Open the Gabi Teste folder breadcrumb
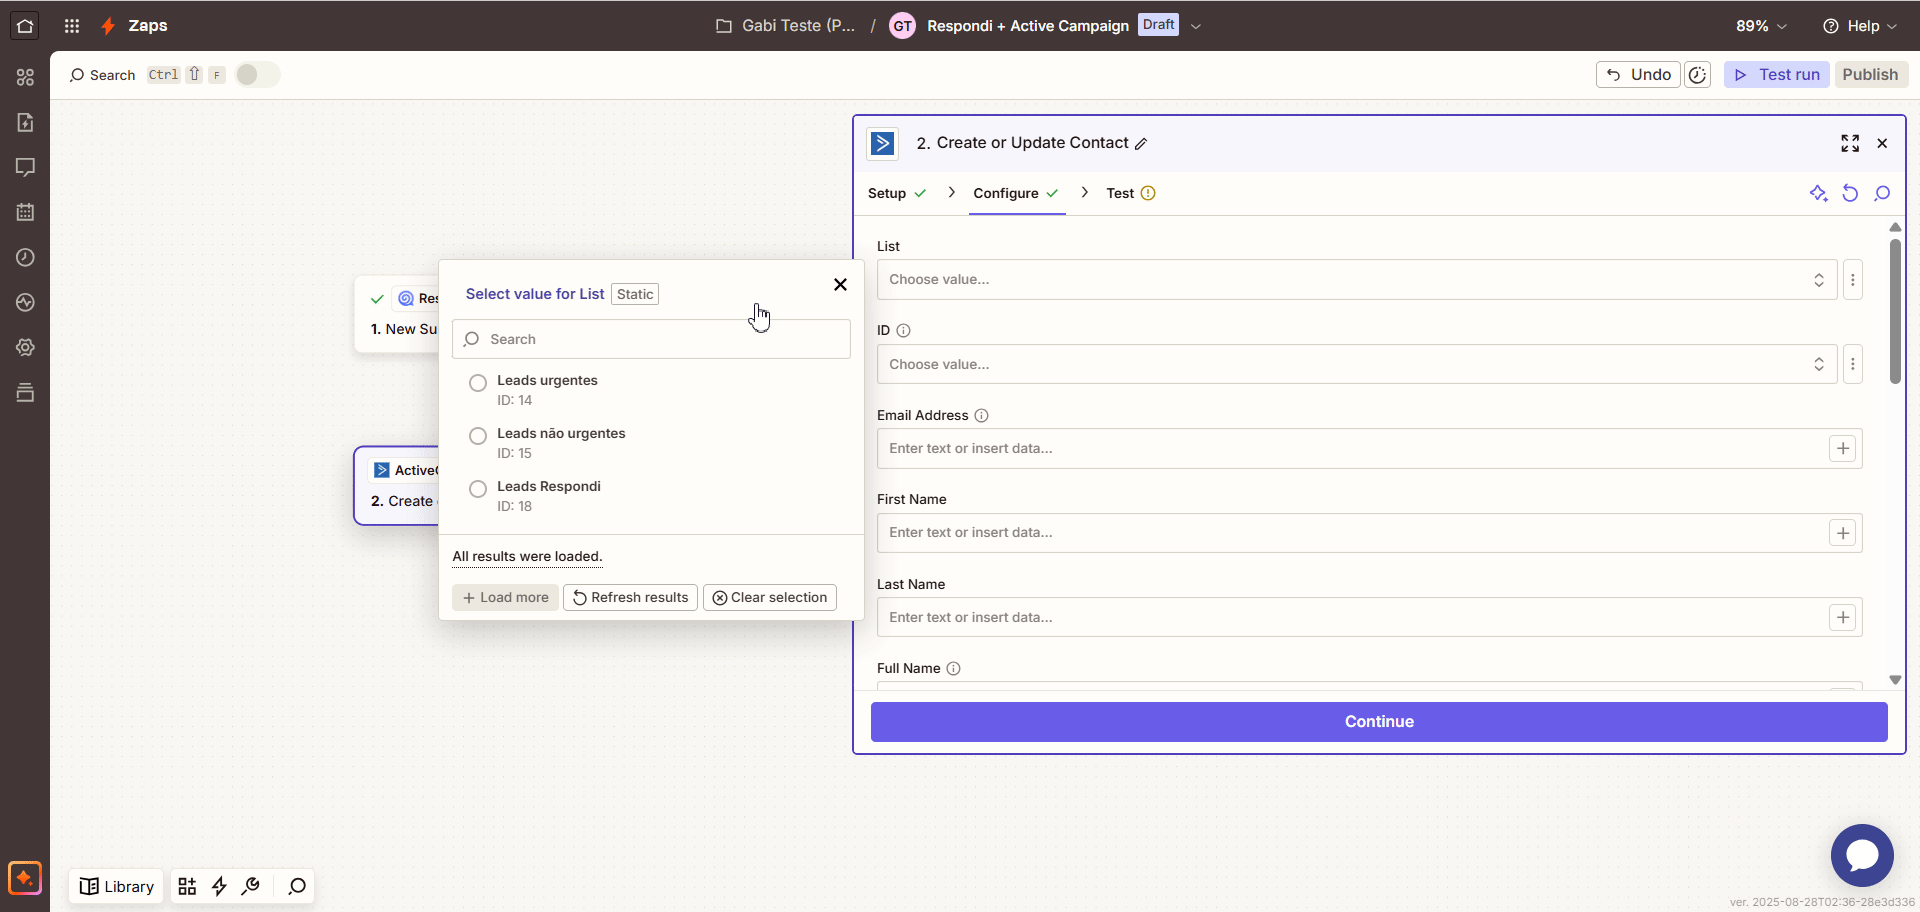Image resolution: width=1920 pixels, height=912 pixels. 786,26
